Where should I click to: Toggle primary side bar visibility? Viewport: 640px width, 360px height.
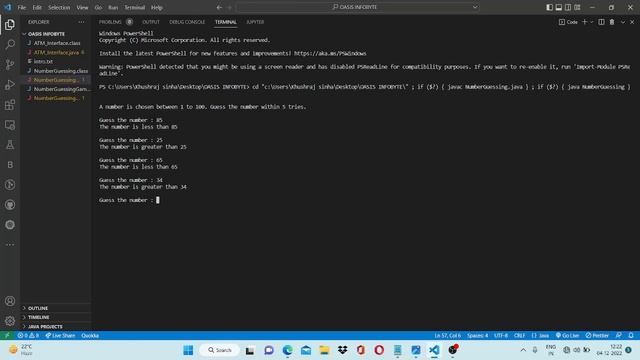[549, 7]
